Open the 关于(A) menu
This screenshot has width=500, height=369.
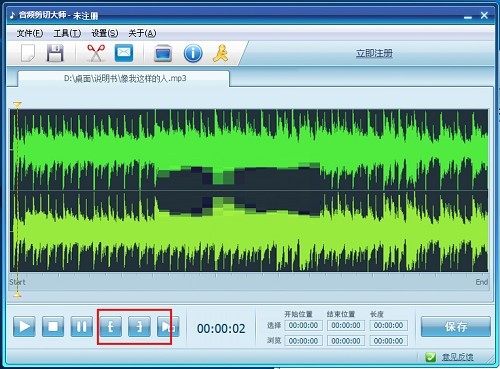pos(142,33)
